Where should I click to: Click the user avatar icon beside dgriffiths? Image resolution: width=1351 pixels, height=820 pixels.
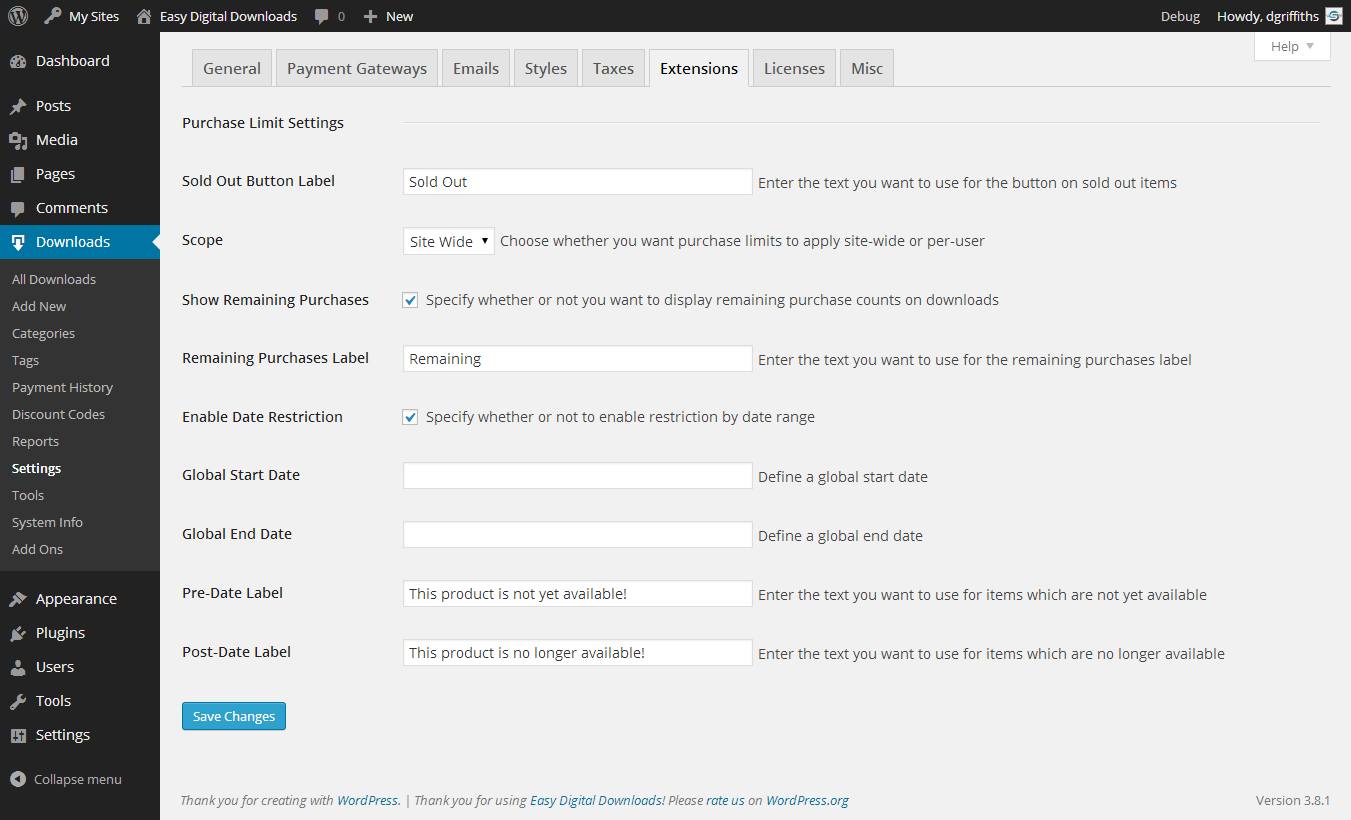pyautogui.click(x=1333, y=16)
